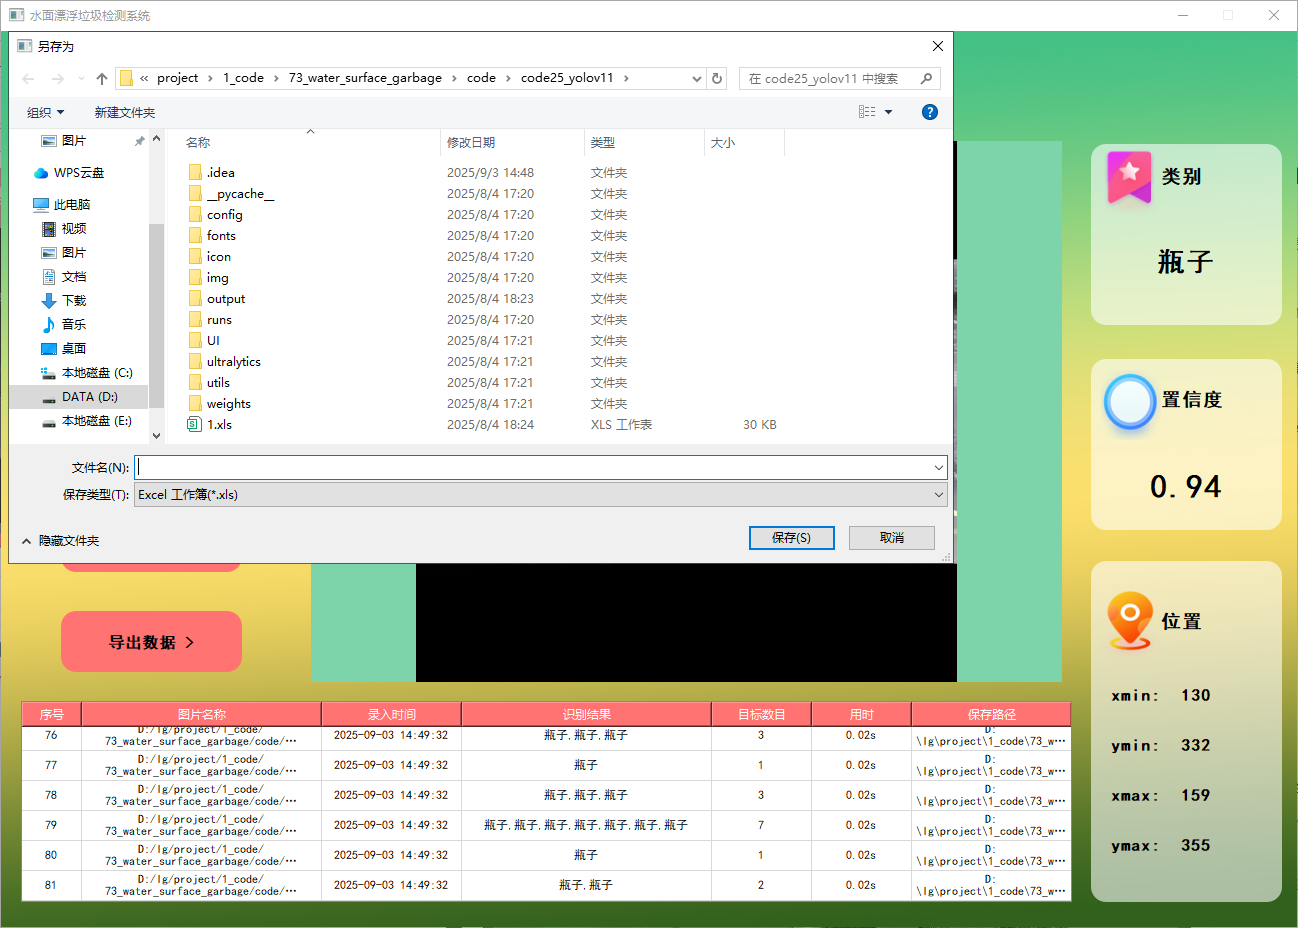The width and height of the screenshot is (1298, 928).
Task: Click the search magnifier icon
Action: point(927,78)
